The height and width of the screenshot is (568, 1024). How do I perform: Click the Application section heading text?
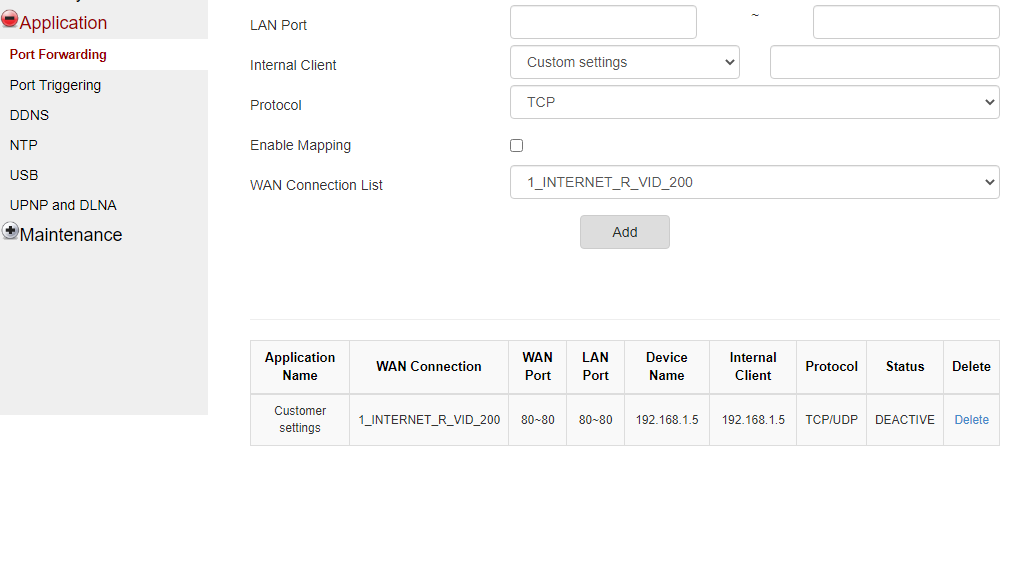63,23
